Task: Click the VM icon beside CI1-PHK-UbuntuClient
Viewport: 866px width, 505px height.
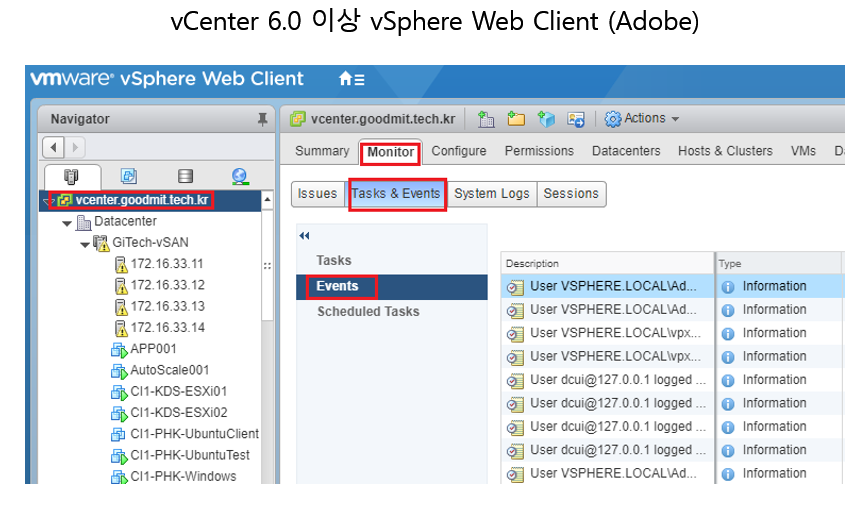Action: pos(118,435)
